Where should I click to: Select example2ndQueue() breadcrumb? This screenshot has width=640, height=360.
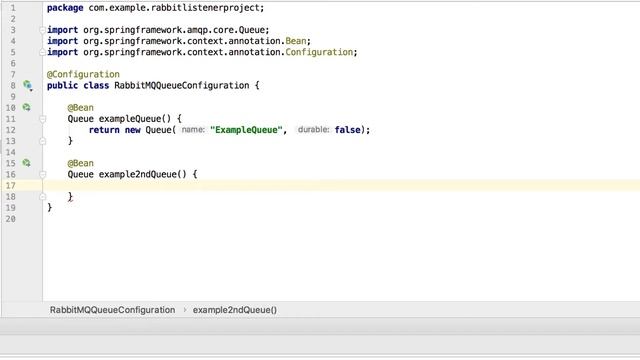235,310
